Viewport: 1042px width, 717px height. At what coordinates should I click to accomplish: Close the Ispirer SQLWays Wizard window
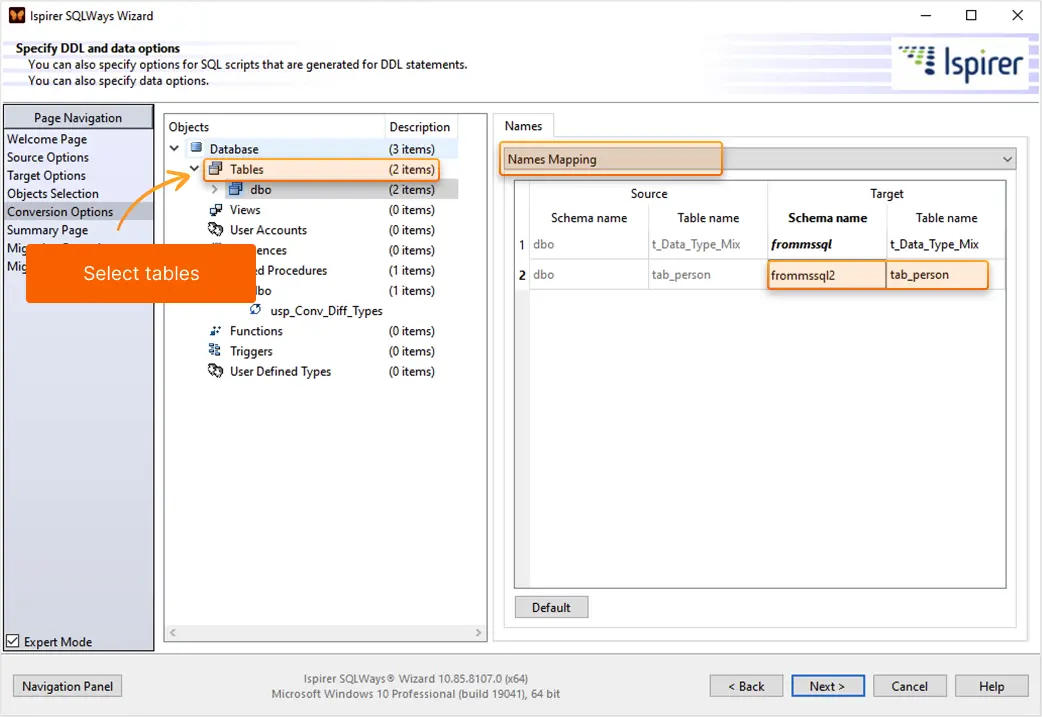click(1017, 15)
